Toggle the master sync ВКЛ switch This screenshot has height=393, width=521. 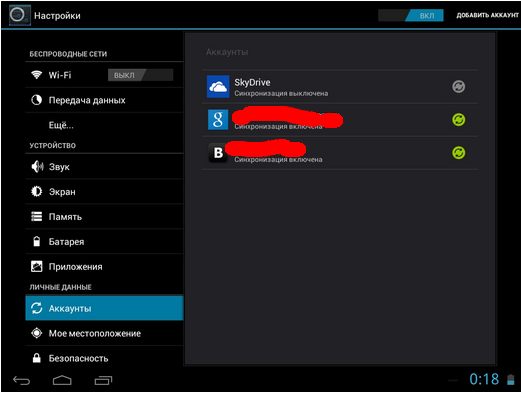[x=411, y=15]
